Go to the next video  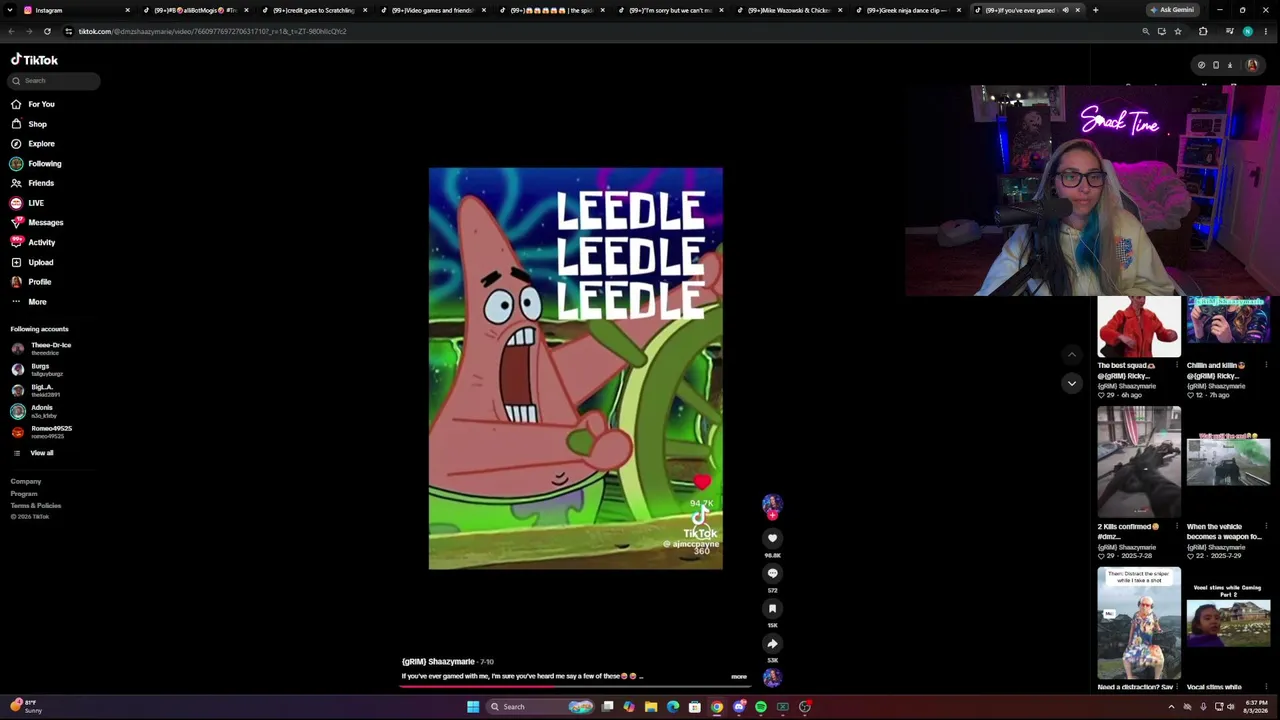point(1071,383)
